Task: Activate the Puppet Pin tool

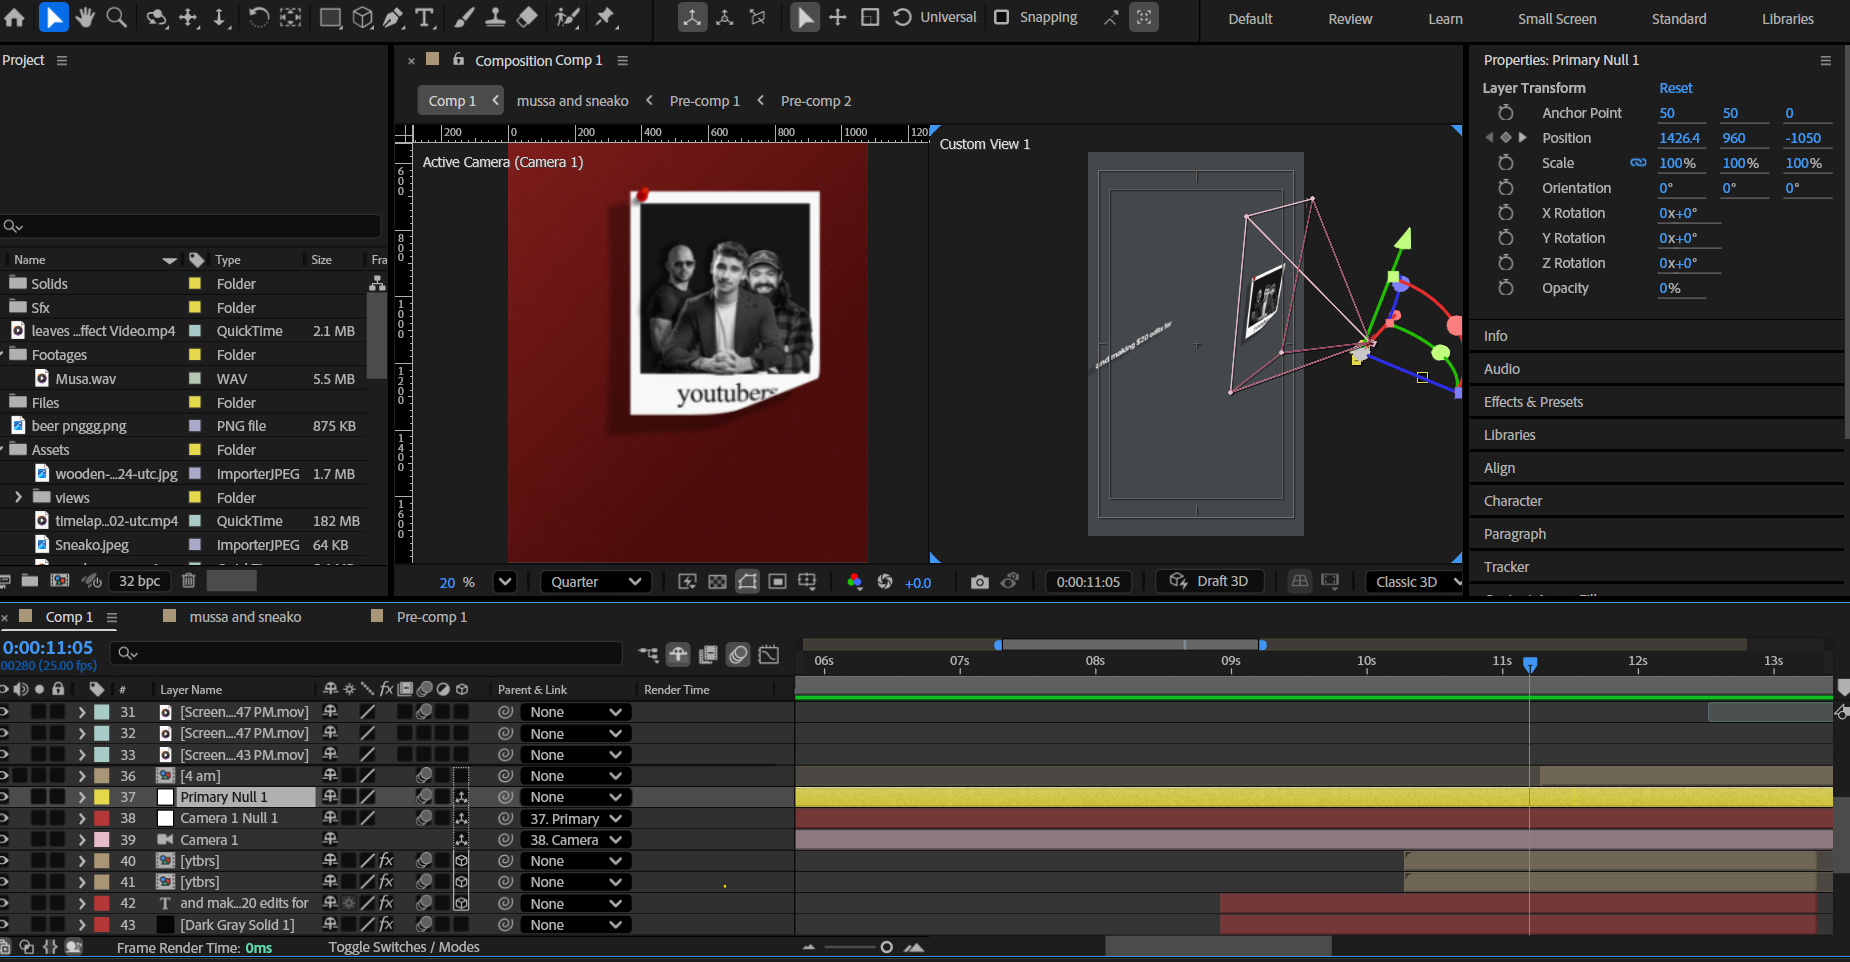Action: click(605, 17)
